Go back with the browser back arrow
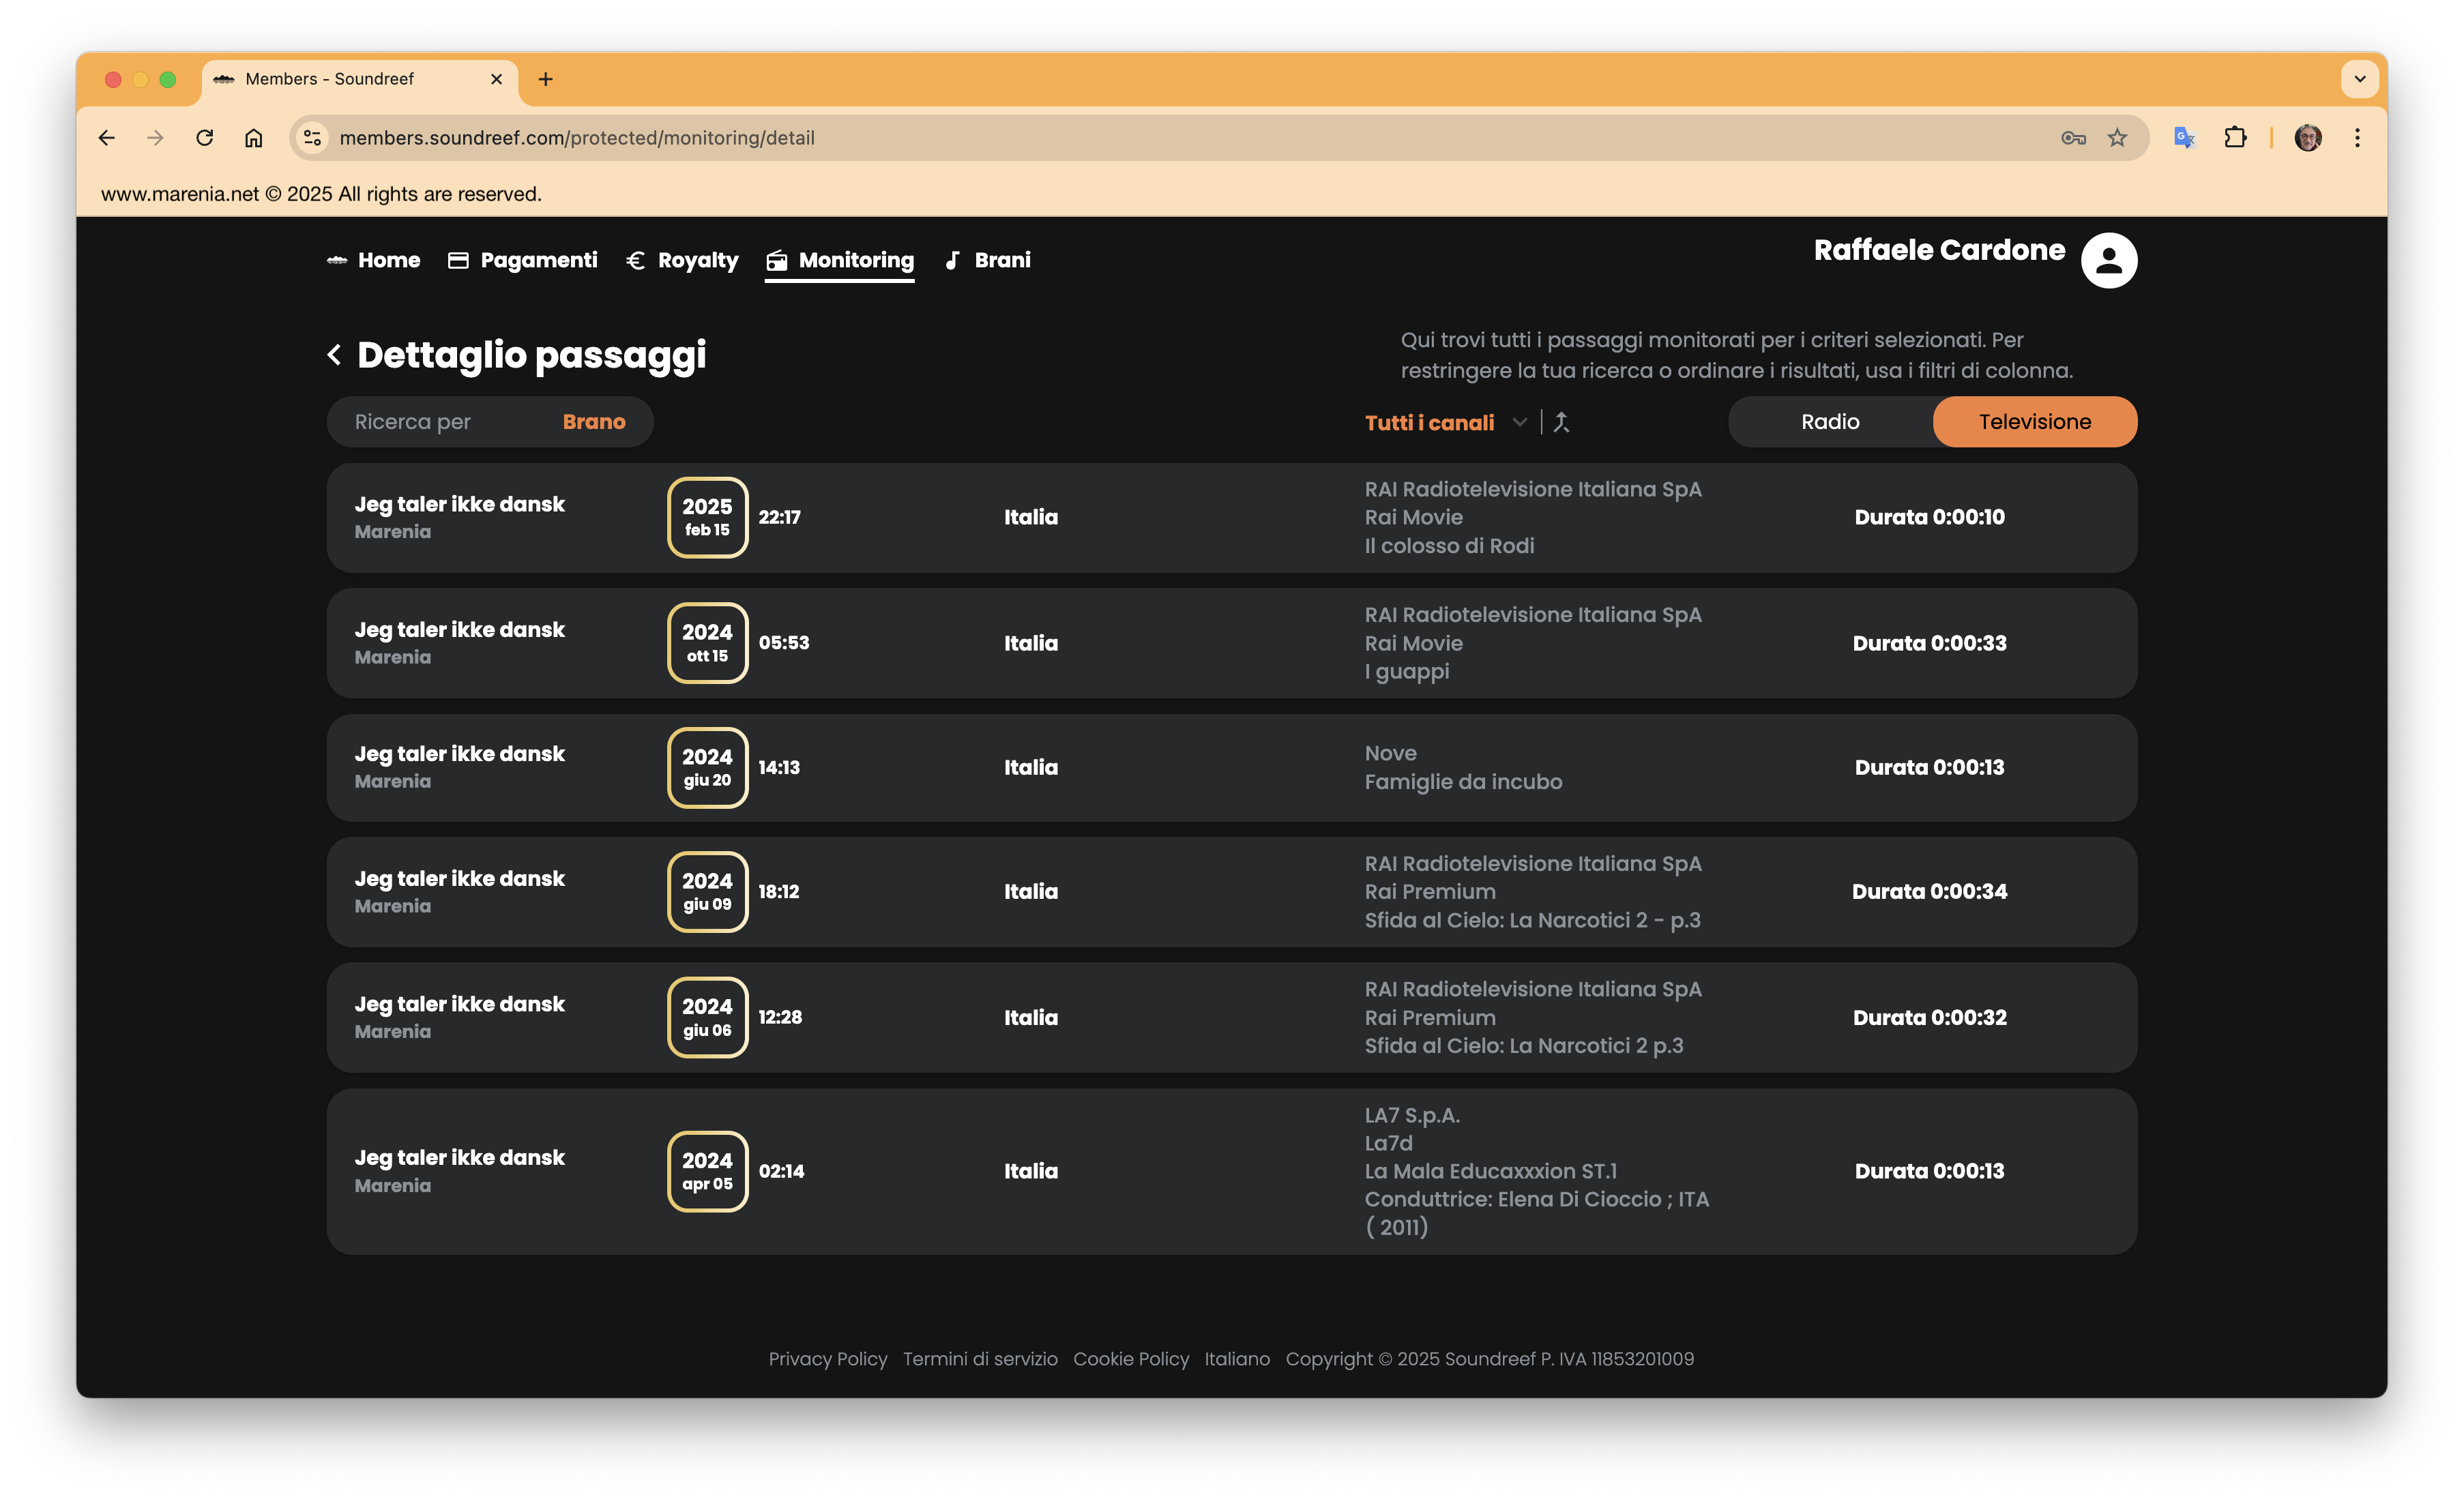Screen dimensions: 2464x1499 (x=107, y=138)
